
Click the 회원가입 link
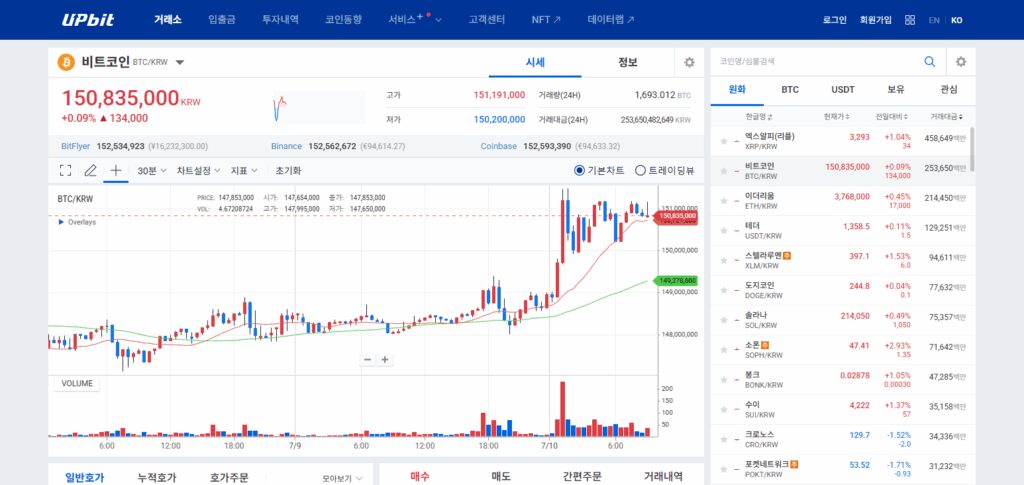[876, 20]
